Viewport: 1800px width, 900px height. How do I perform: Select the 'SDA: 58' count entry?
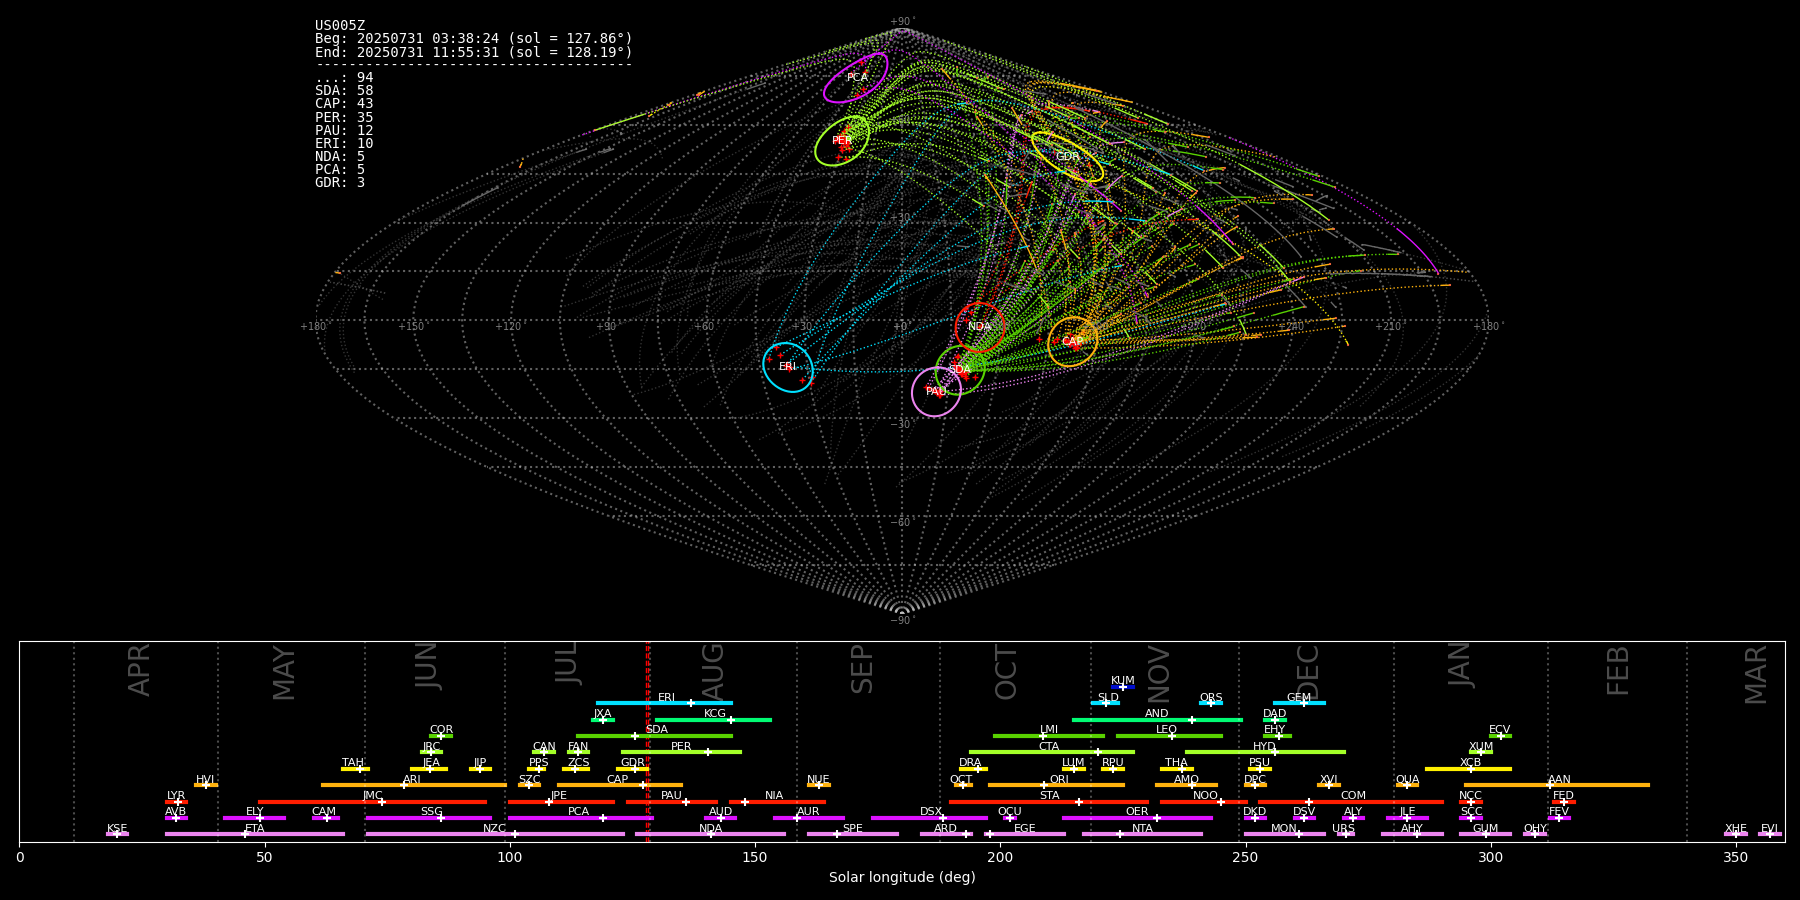tap(344, 91)
